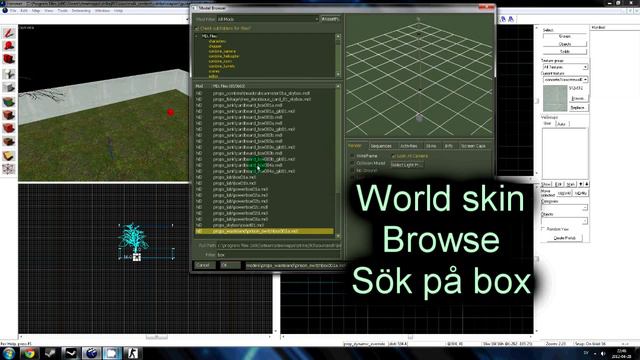Select the 'combine_helicopter' folder
The height and width of the screenshot is (360, 640).
coord(224,56)
